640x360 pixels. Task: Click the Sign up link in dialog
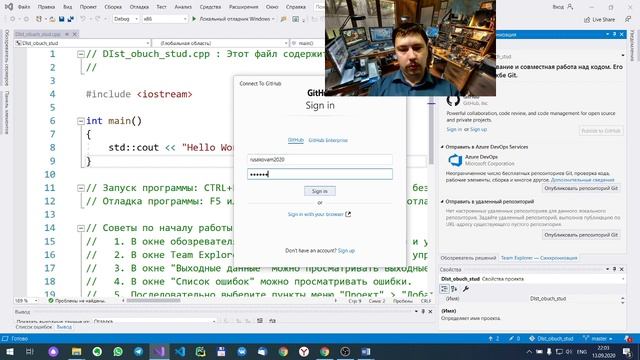coord(346,251)
